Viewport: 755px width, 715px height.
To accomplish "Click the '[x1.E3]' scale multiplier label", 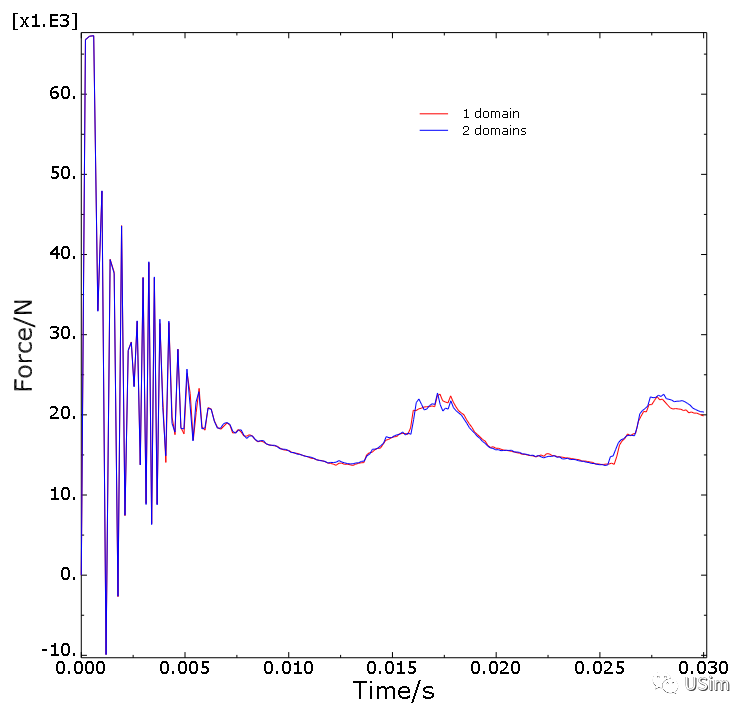I will [x=44, y=21].
